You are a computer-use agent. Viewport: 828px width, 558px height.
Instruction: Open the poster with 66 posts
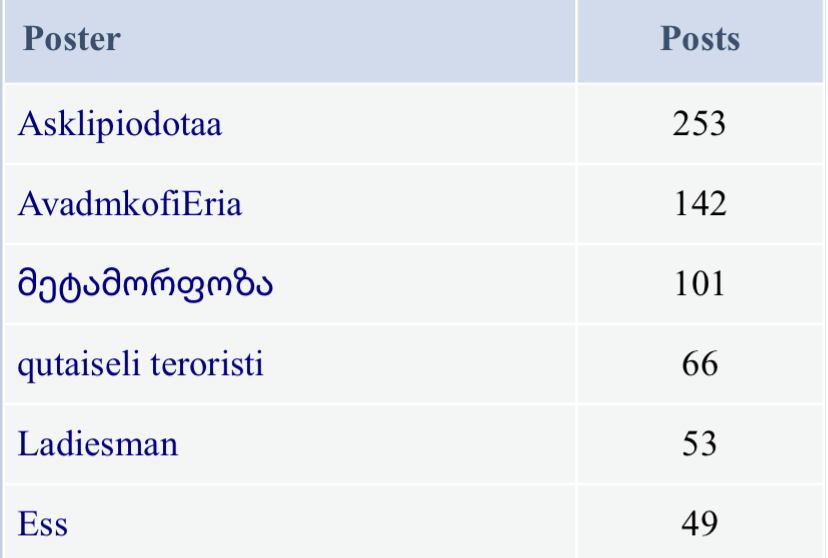pos(141,364)
